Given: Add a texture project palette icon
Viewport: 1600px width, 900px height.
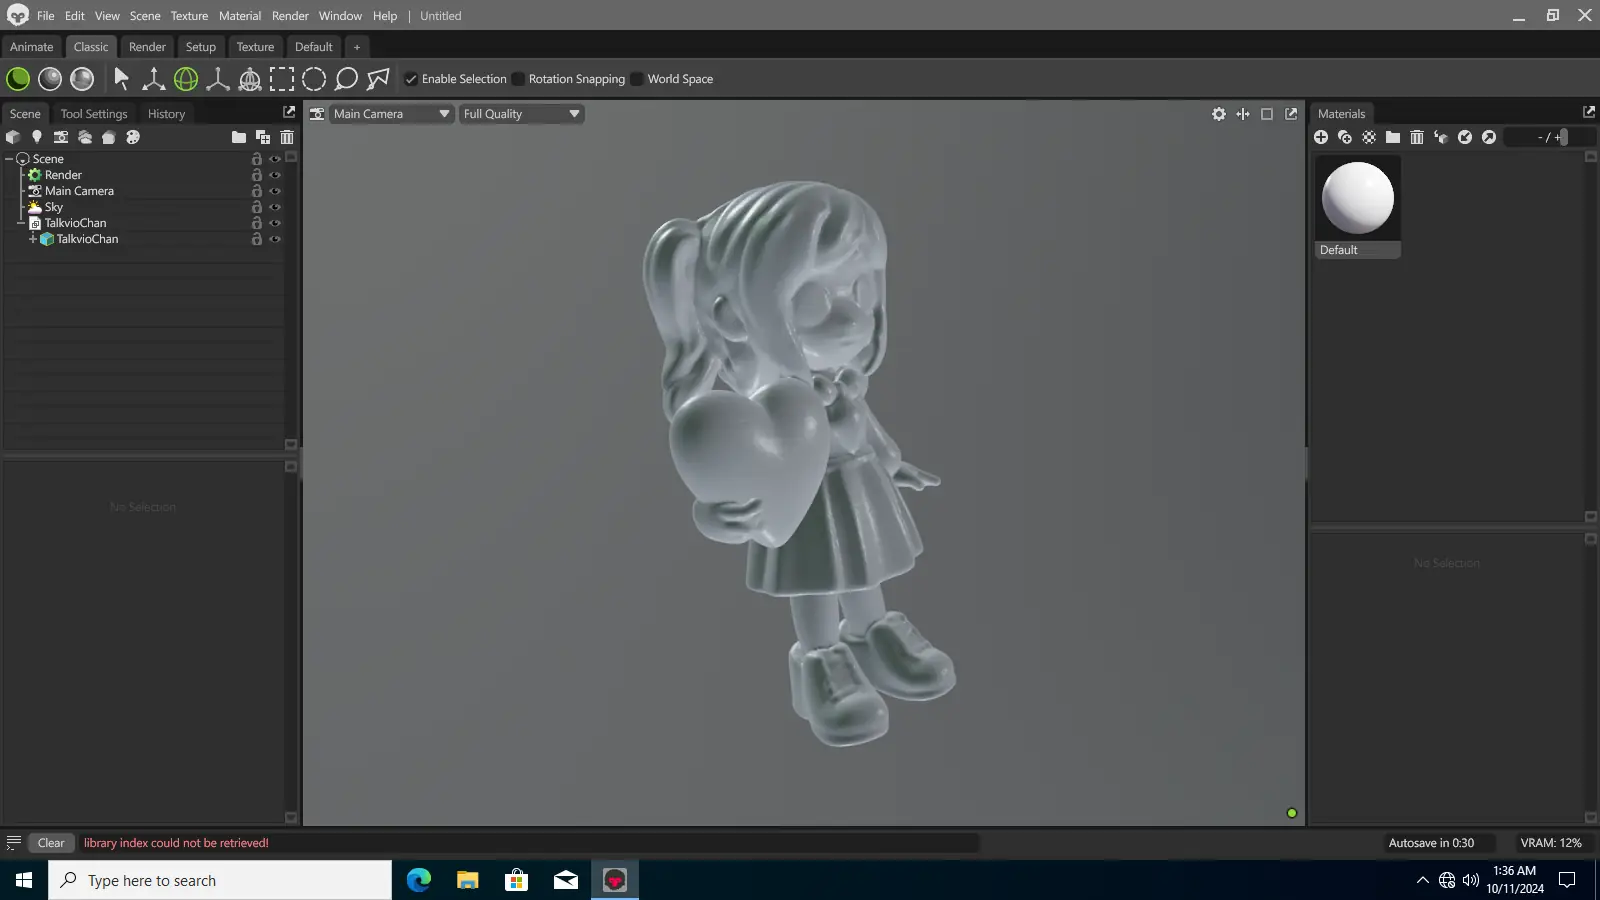Looking at the screenshot, I should point(133,137).
